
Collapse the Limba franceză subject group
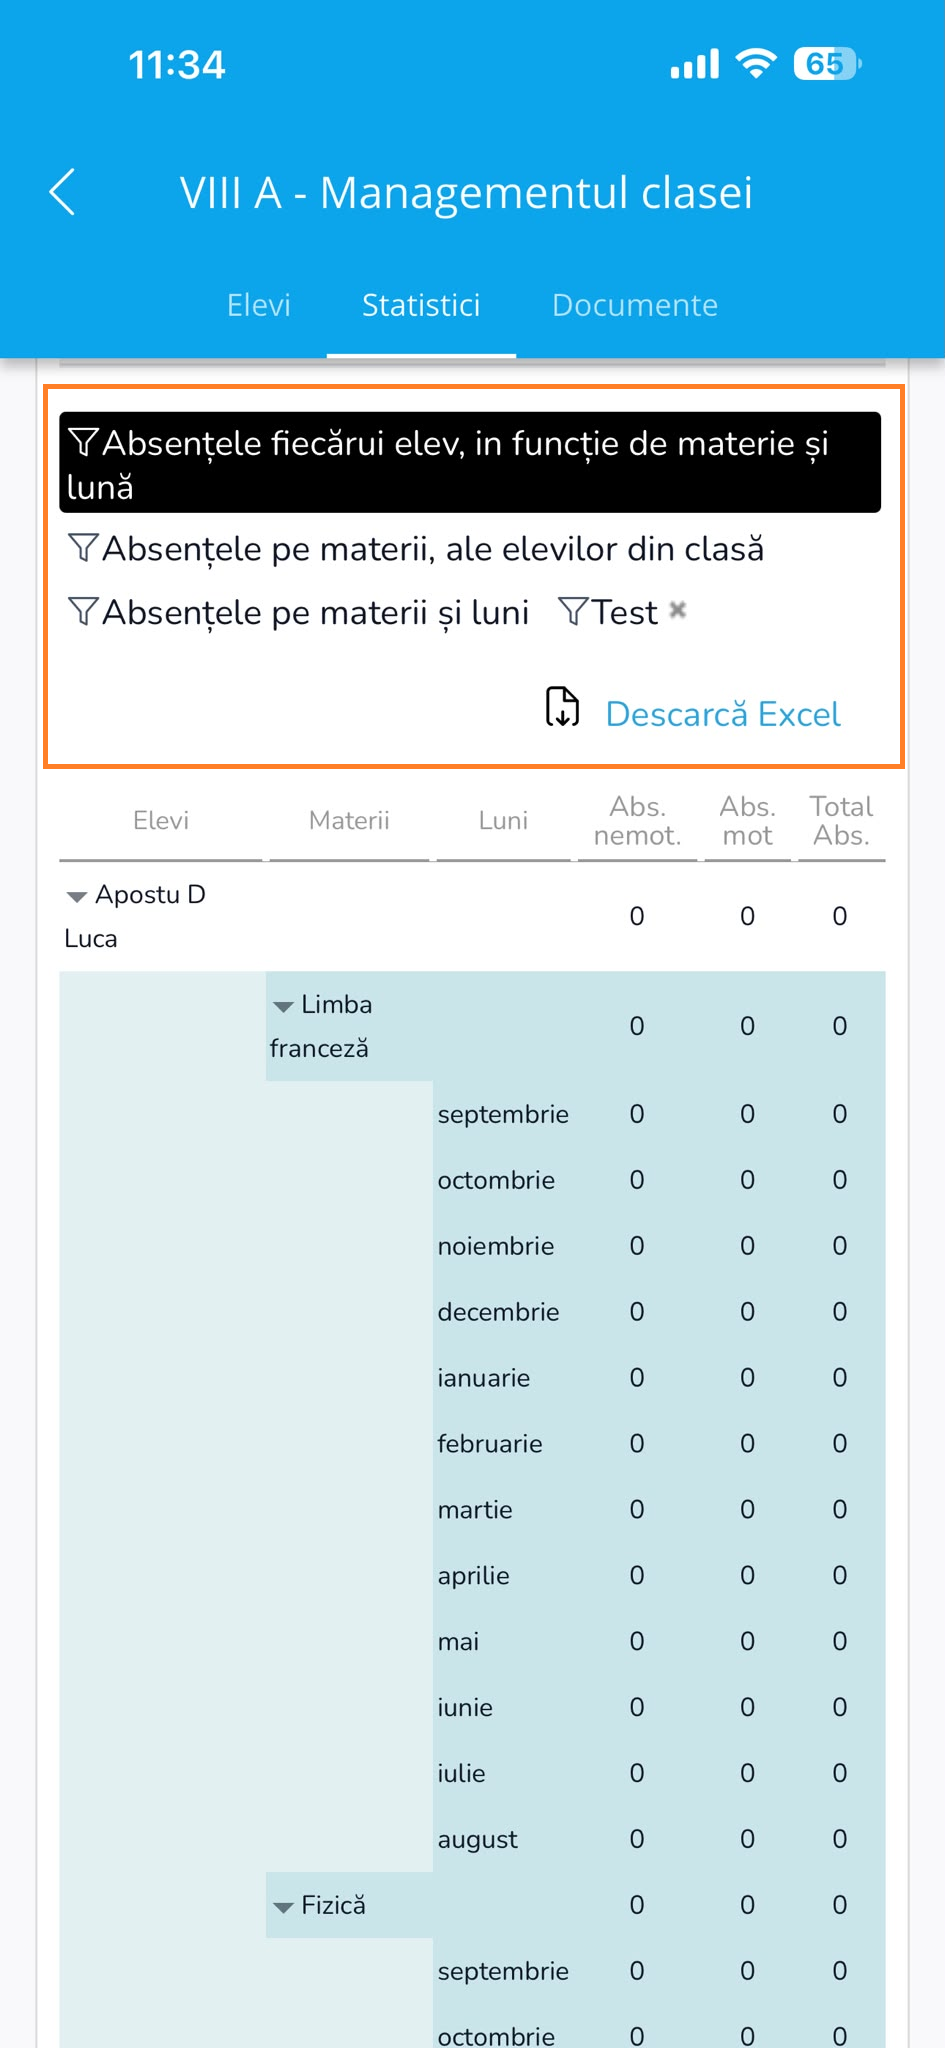click(283, 1007)
